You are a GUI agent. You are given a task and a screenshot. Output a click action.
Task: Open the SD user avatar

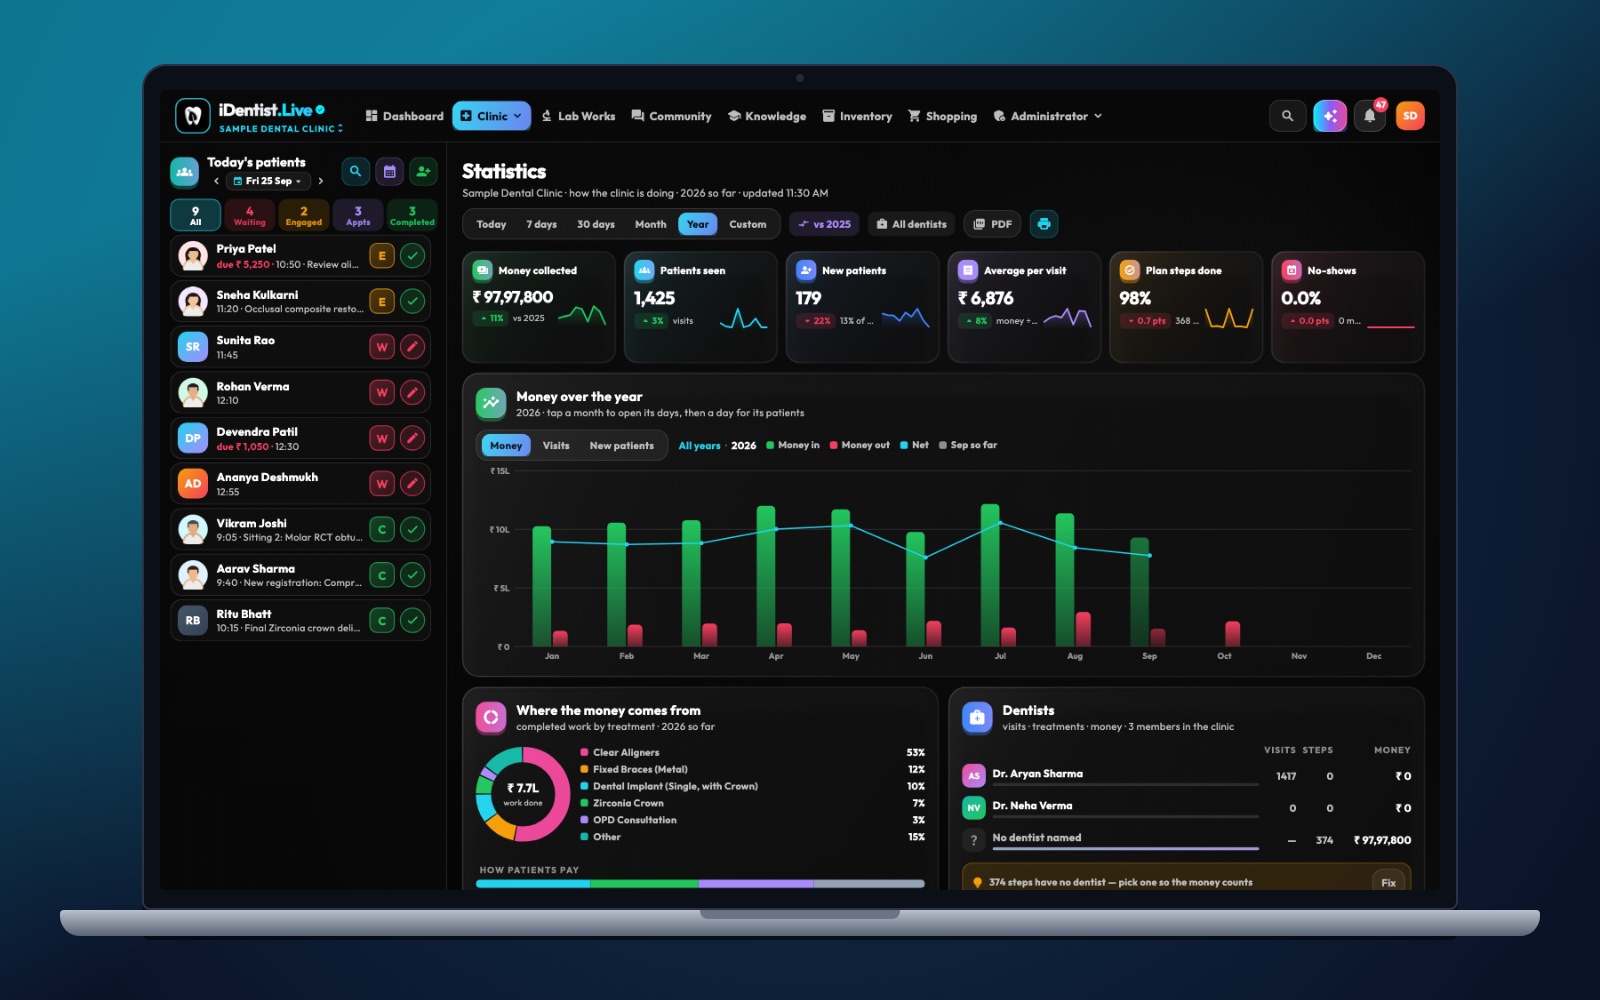(1410, 116)
